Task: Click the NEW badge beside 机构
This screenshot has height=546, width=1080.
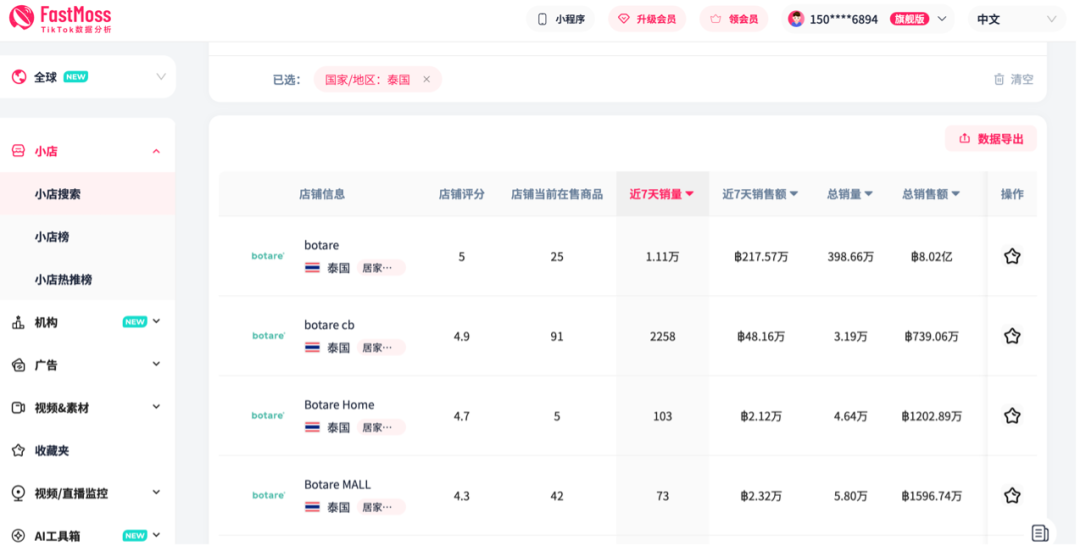Action: click(134, 322)
